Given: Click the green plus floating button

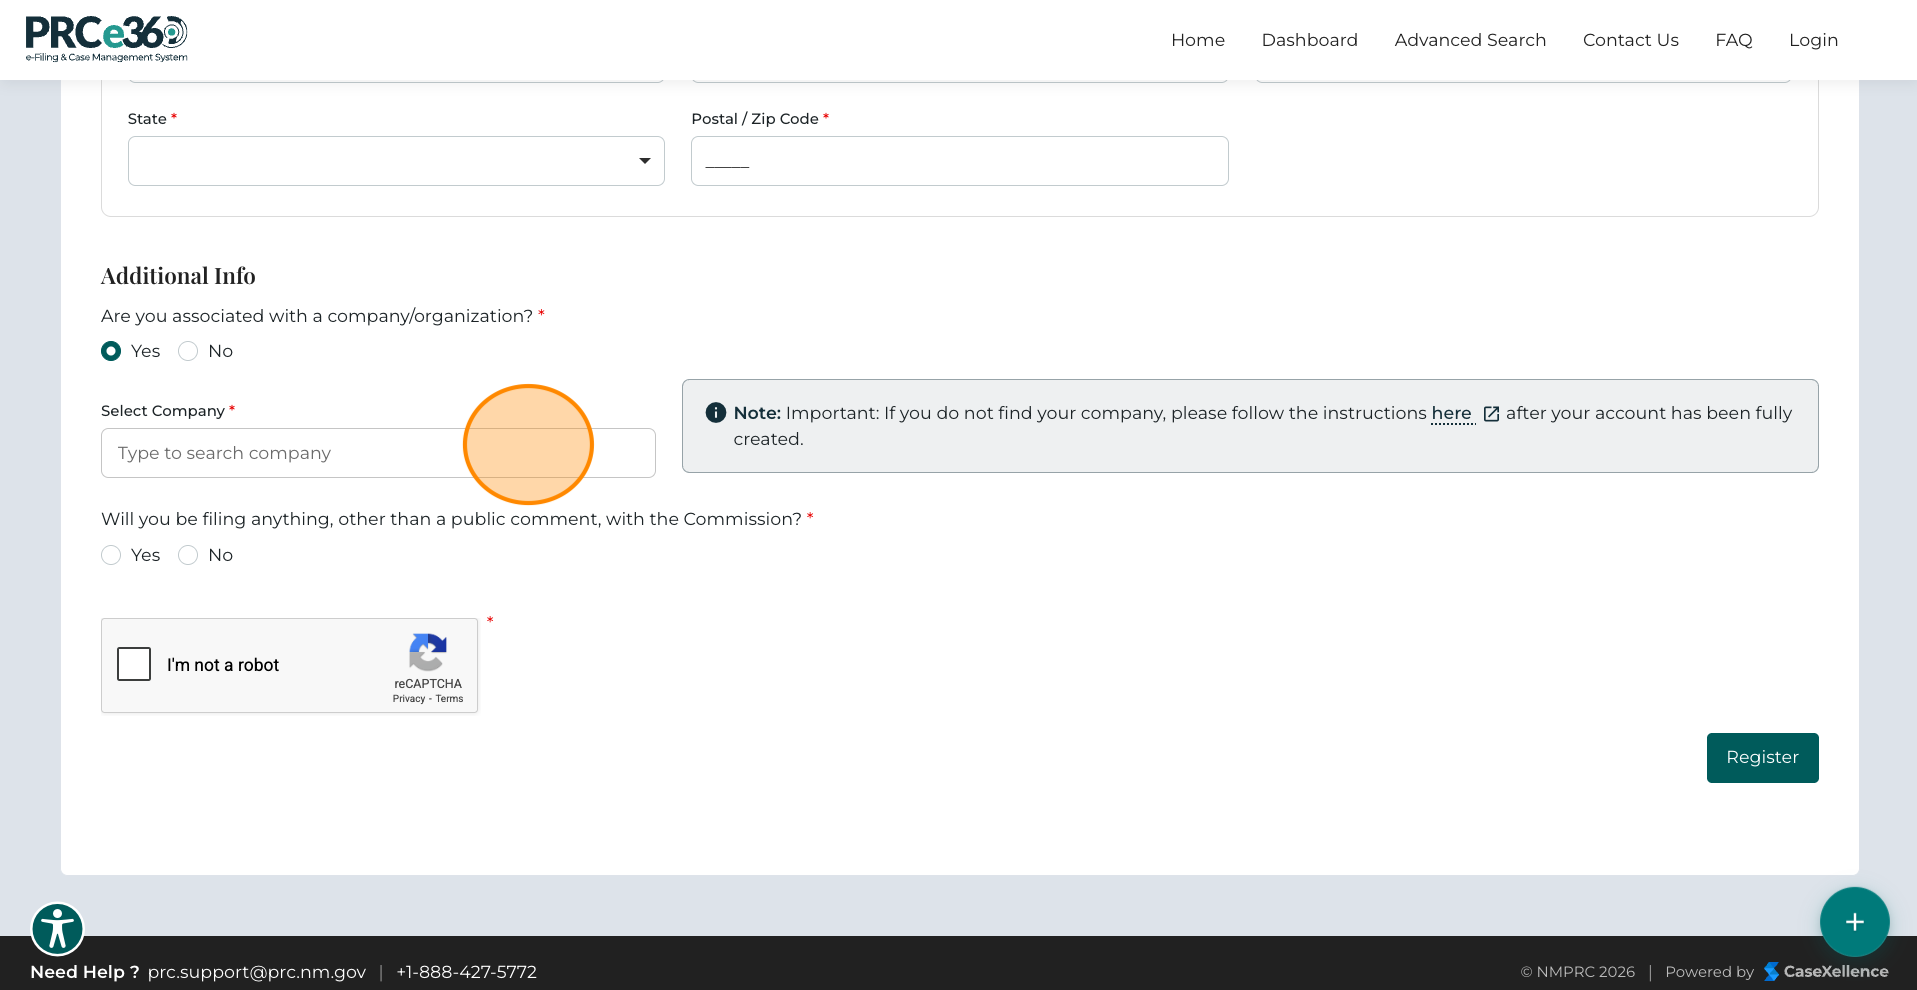Looking at the screenshot, I should (x=1854, y=922).
